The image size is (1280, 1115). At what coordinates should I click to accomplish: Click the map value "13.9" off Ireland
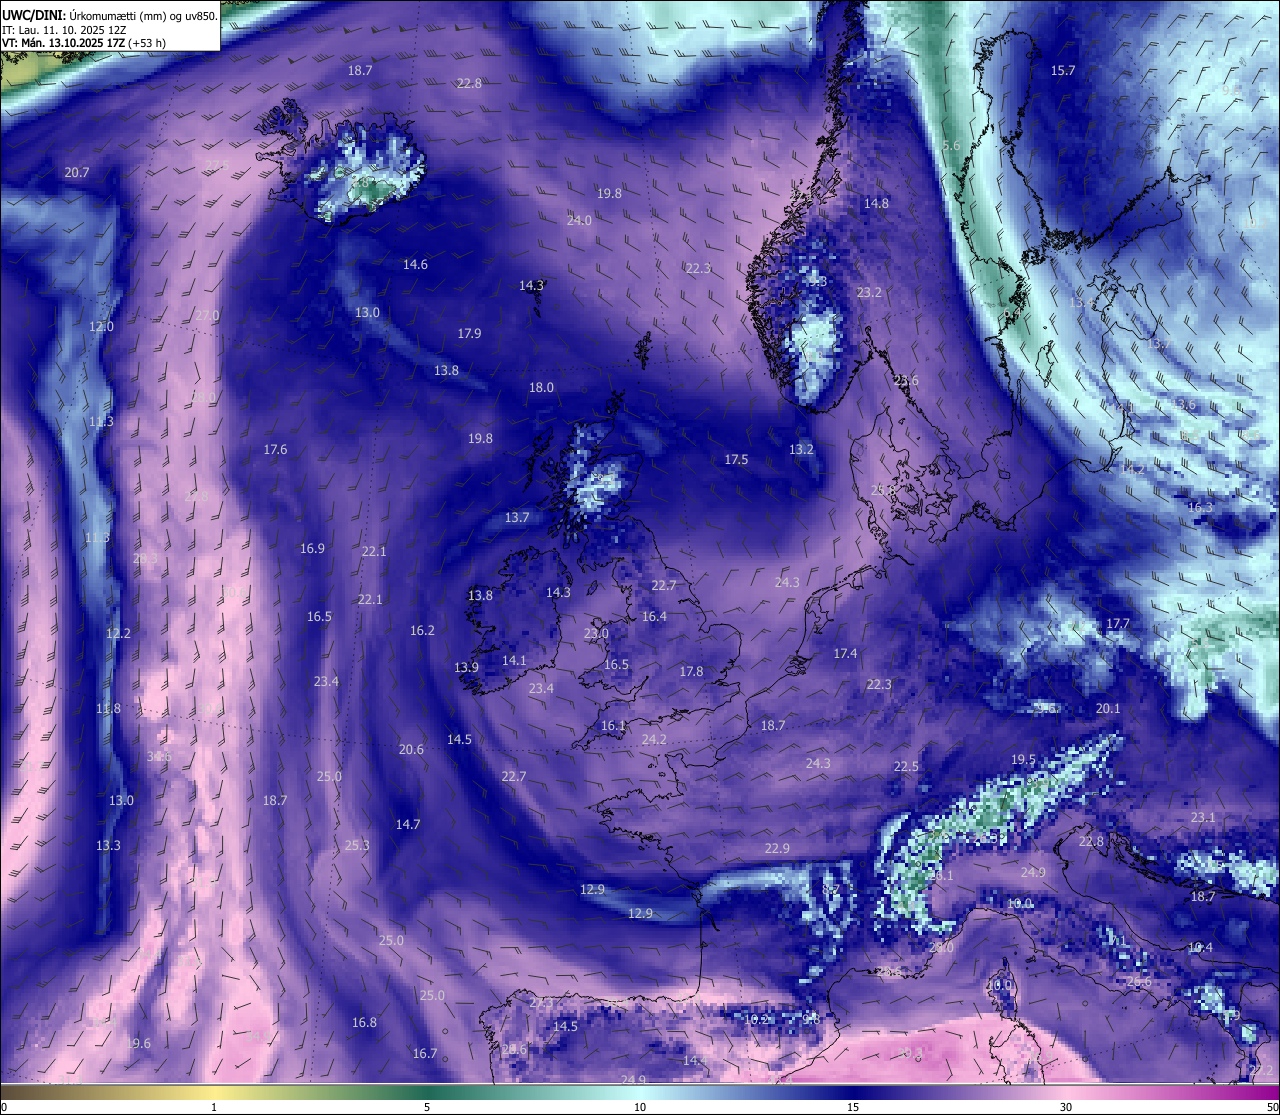[466, 668]
